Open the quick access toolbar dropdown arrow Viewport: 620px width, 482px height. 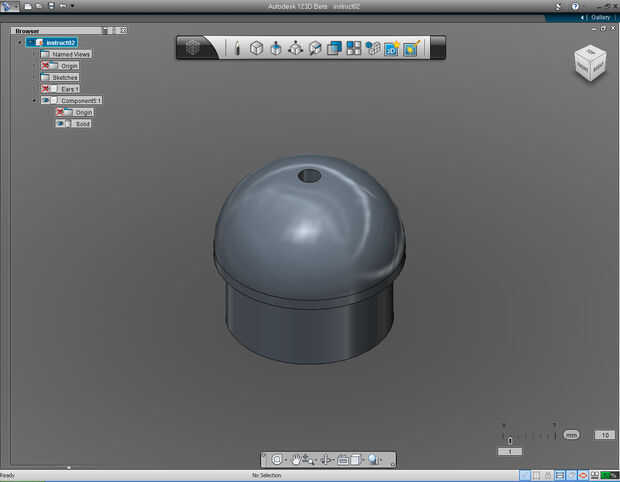coord(72,6)
